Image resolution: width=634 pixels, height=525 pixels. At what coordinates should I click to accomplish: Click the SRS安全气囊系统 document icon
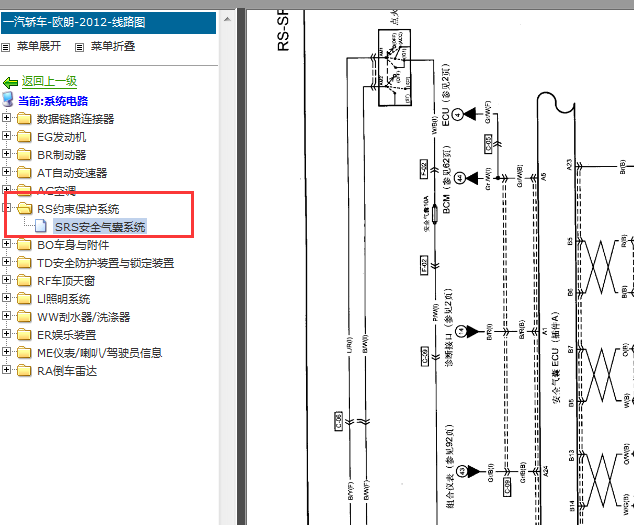tap(41, 226)
